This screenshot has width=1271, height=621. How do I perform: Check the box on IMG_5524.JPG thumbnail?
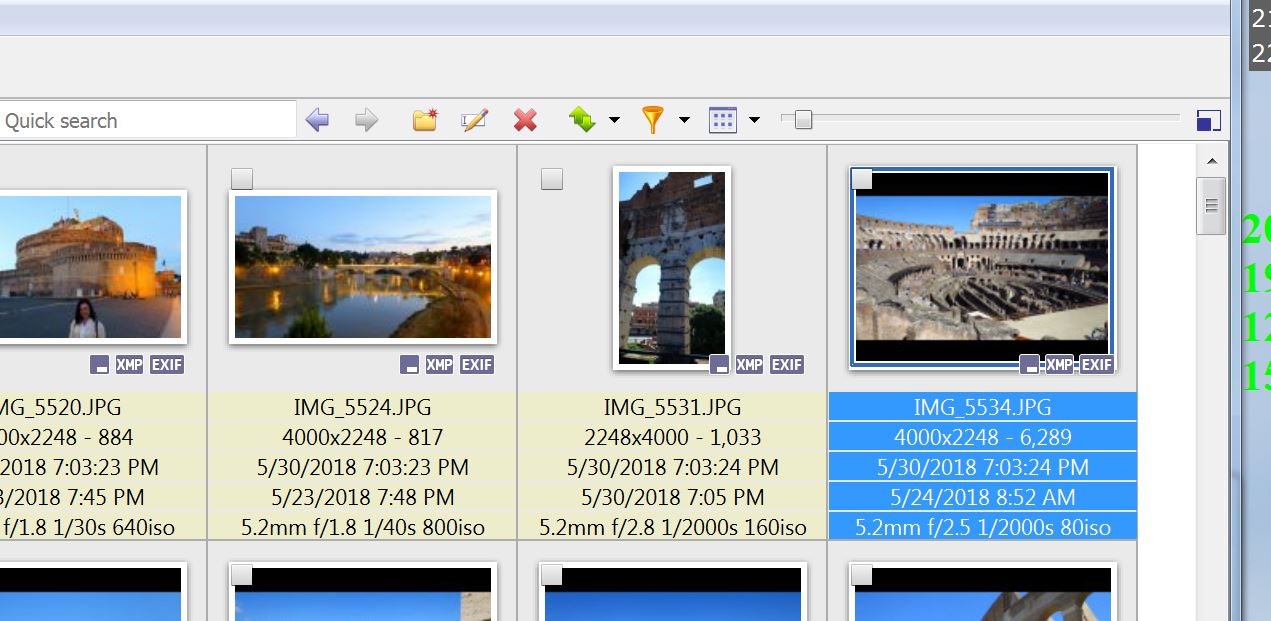click(x=242, y=179)
